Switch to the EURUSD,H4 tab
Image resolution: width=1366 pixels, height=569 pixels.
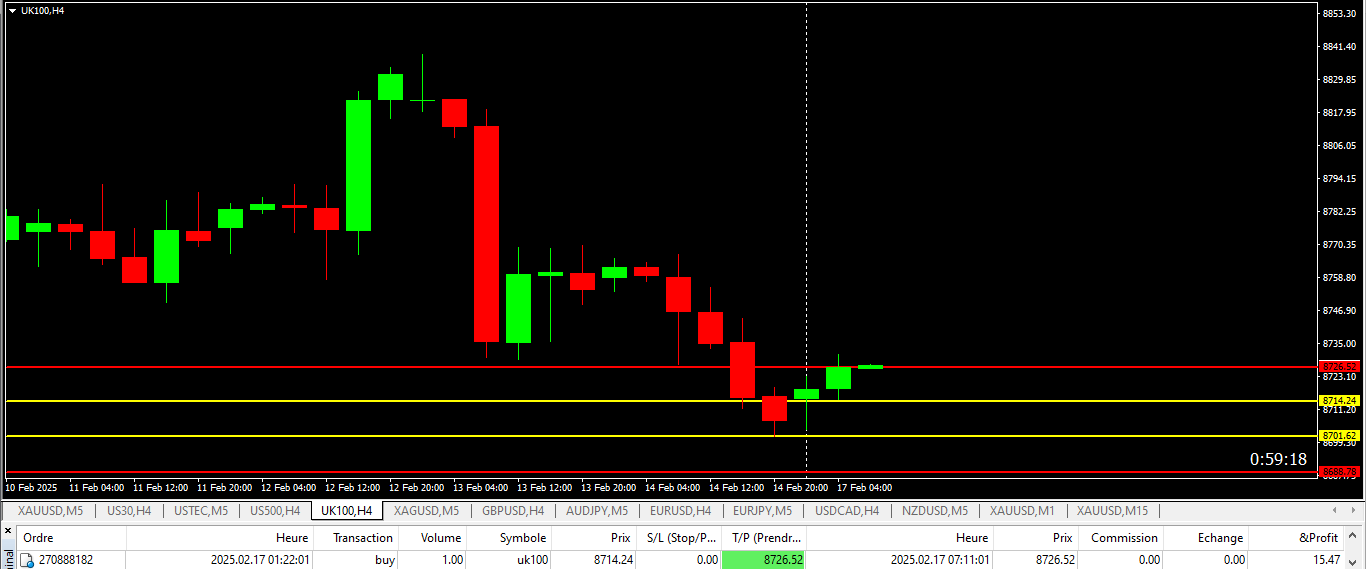[x=674, y=511]
